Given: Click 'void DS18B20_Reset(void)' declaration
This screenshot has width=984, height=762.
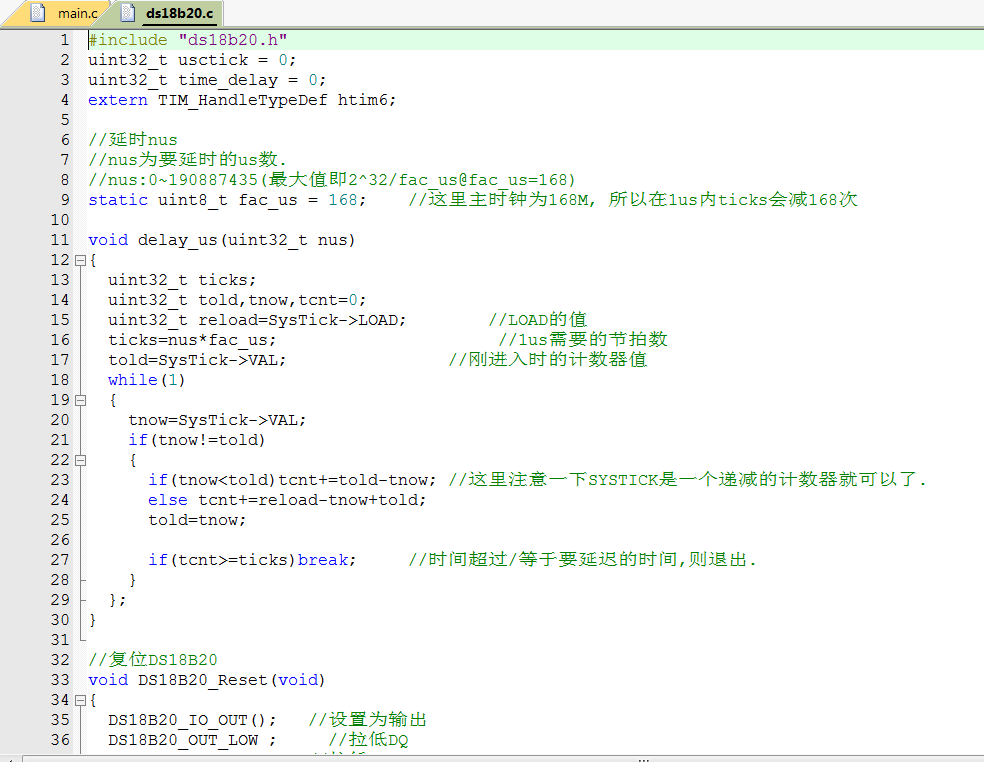Looking at the screenshot, I should 206,680.
